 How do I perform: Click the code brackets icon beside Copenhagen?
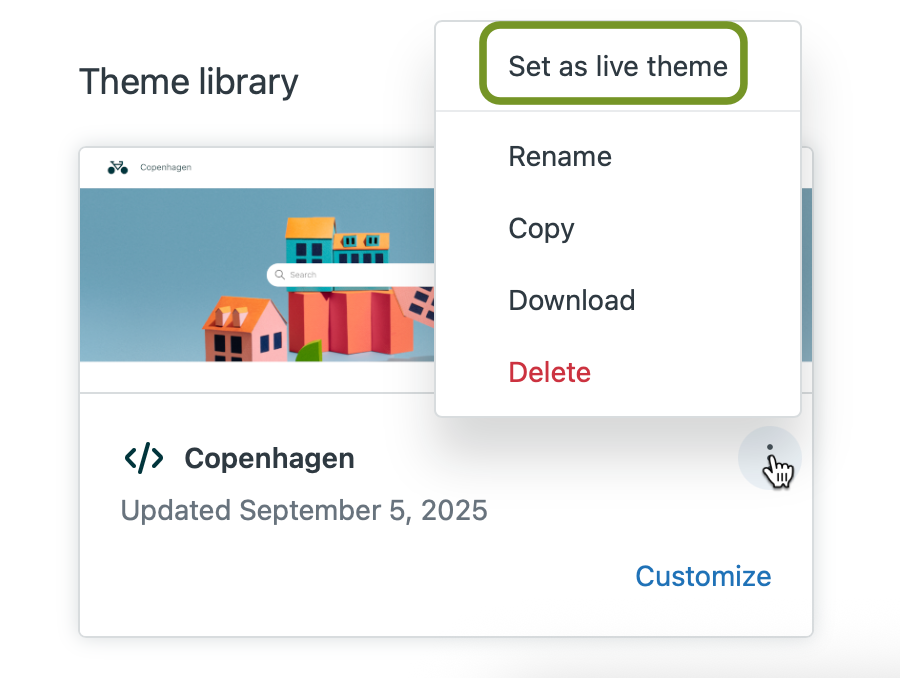144,459
